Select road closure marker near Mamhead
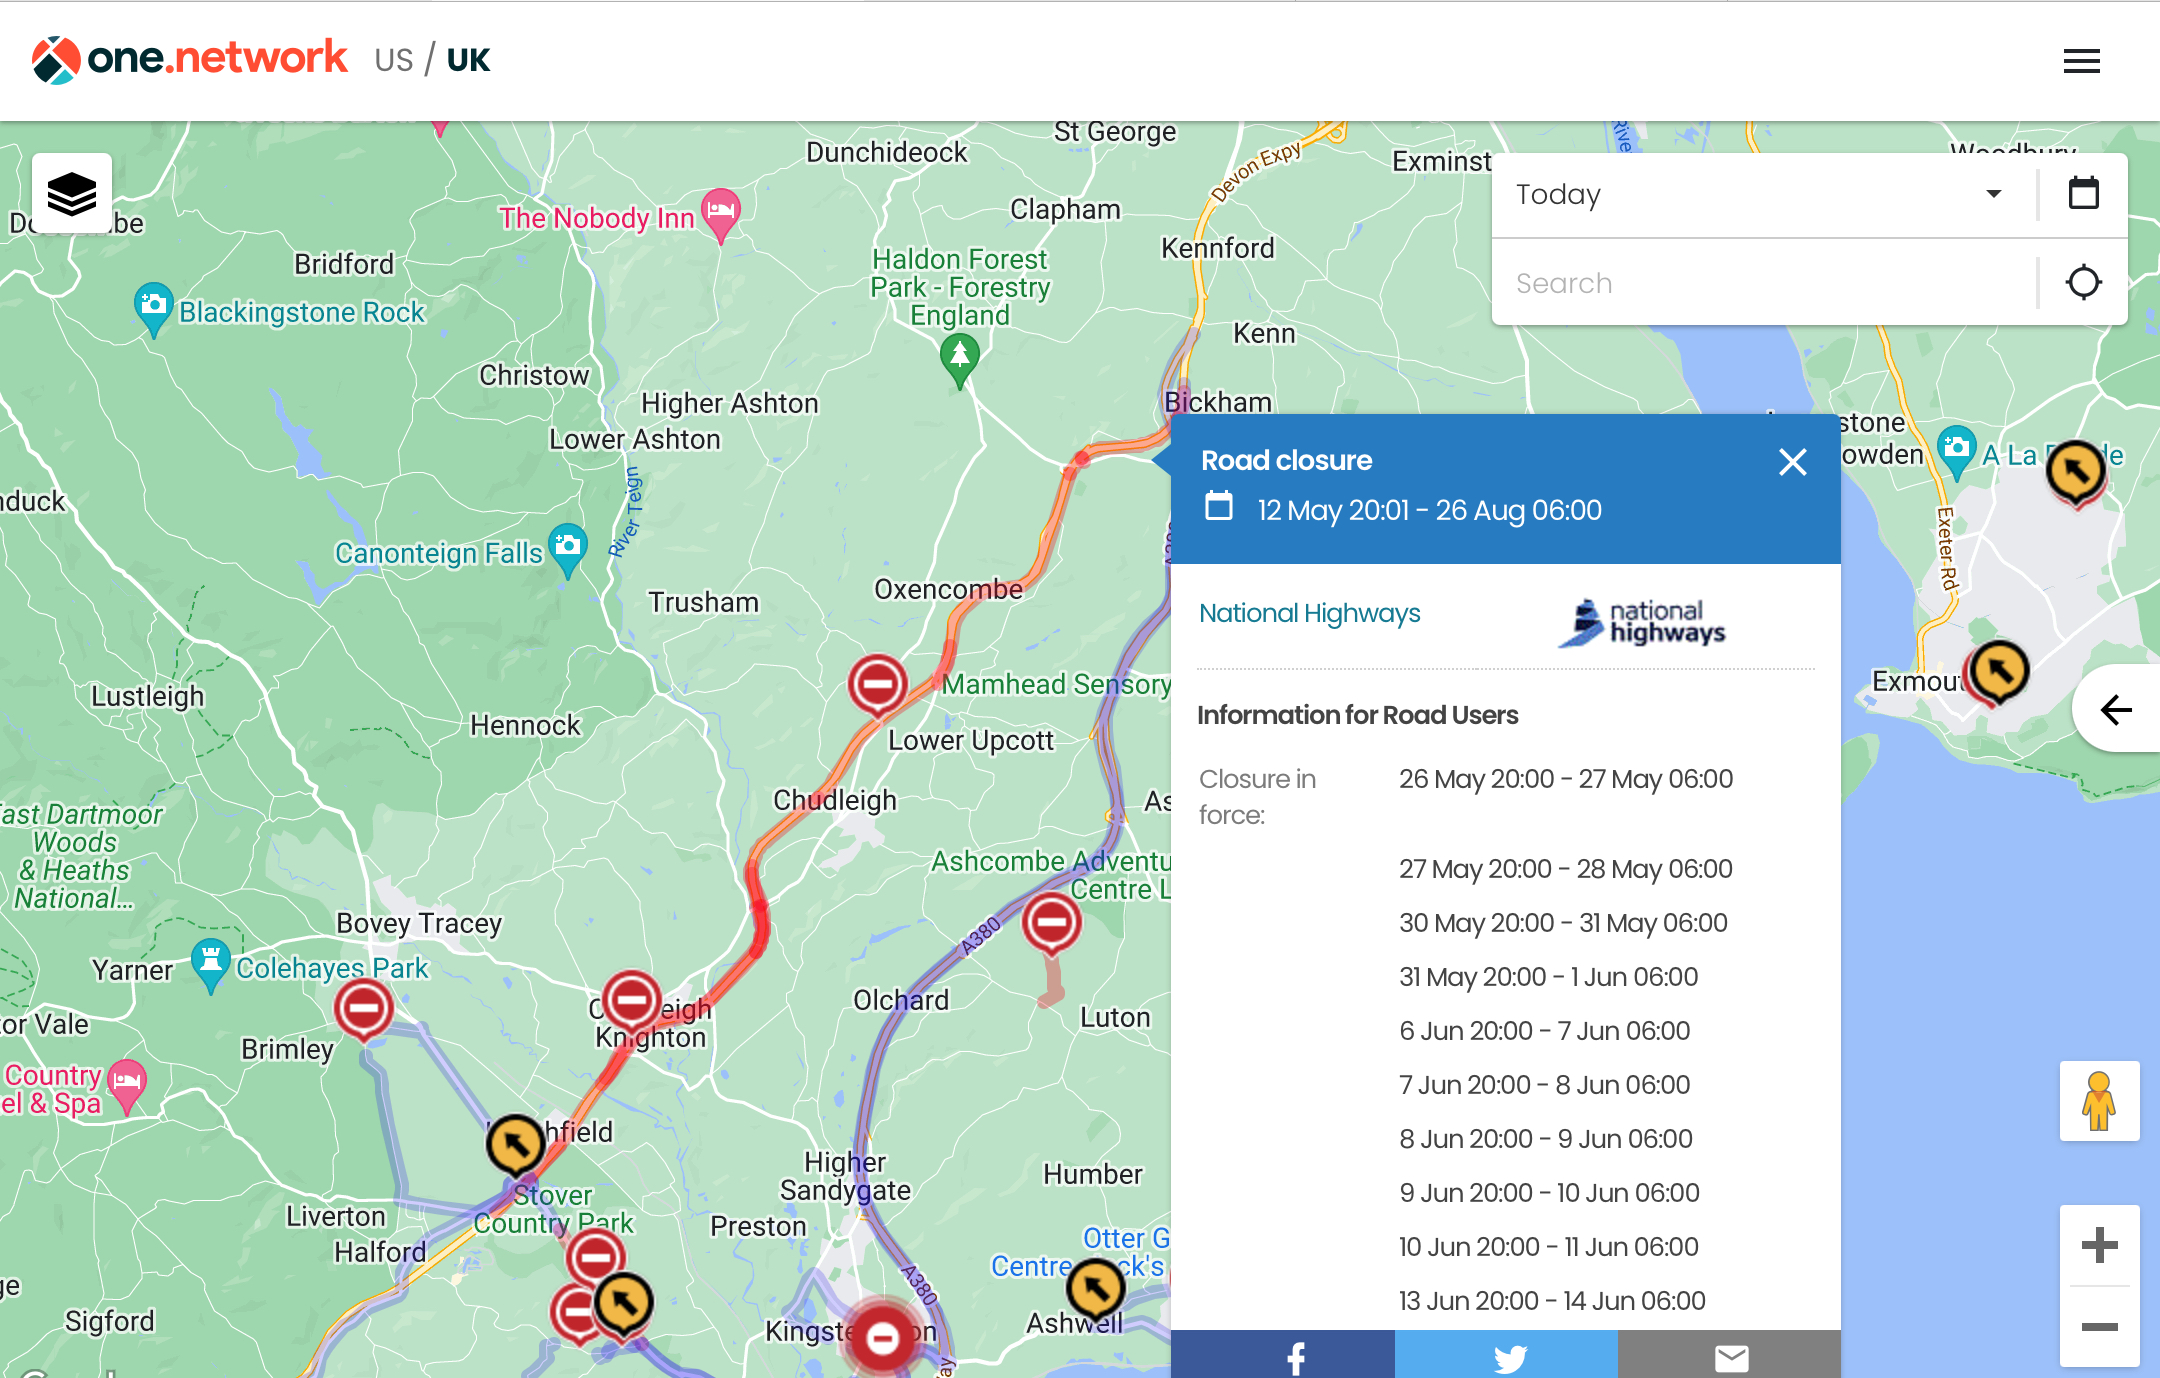 pos(877,685)
